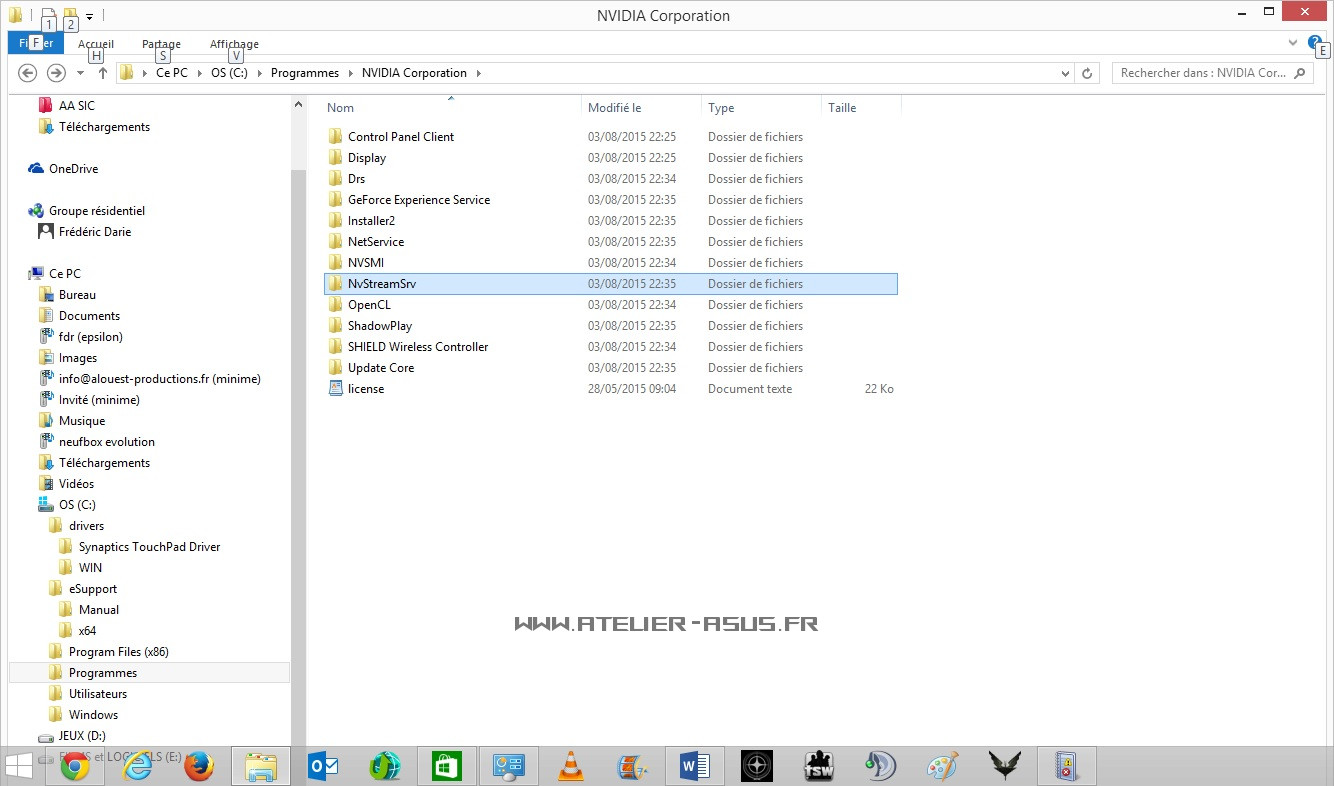Open the Fichier menu

(x=36, y=44)
